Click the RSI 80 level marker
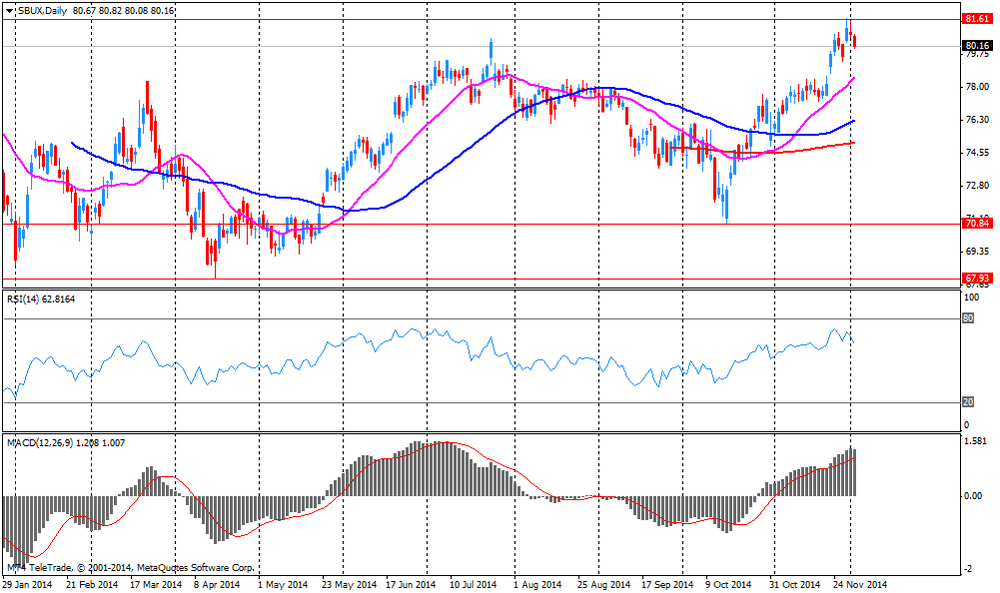 (x=967, y=319)
